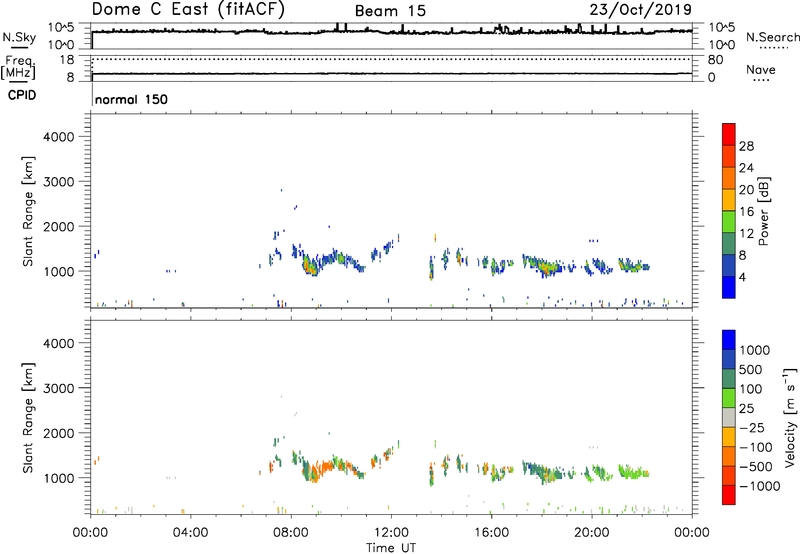The width and height of the screenshot is (800, 554).
Task: Click the "Nave" legend label
Action: tap(761, 69)
